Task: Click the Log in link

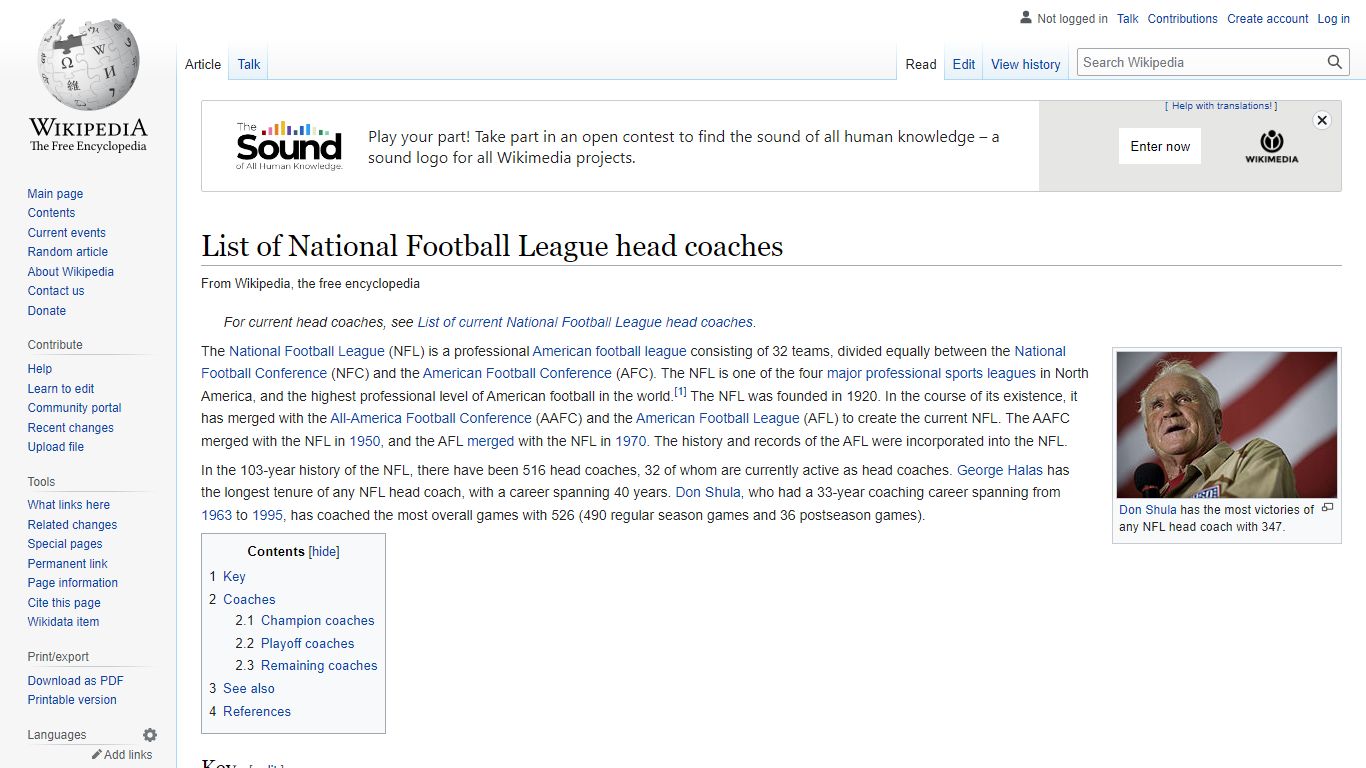Action: point(1333,19)
